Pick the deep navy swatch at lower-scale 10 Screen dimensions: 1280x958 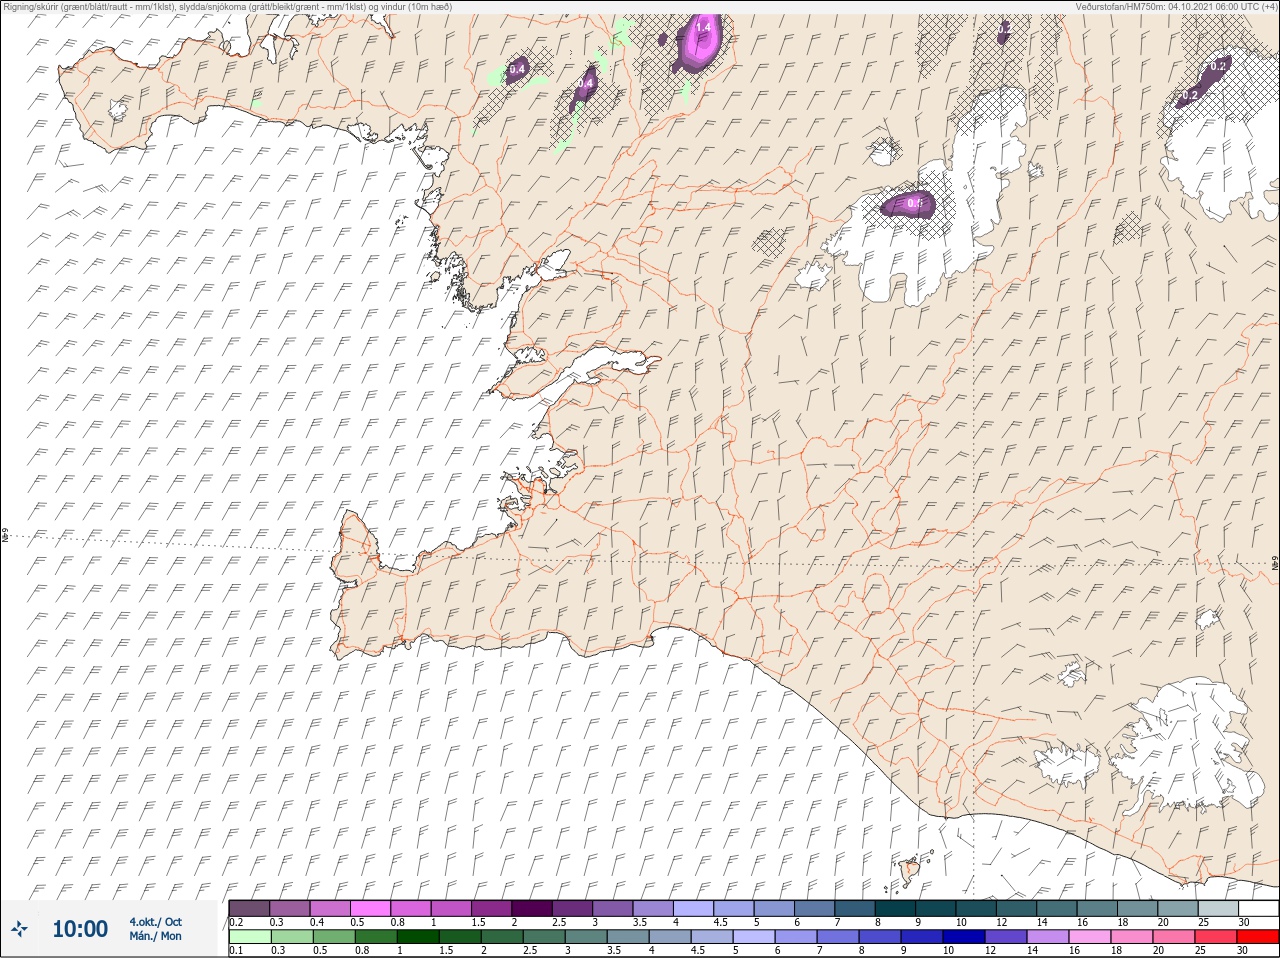click(963, 936)
